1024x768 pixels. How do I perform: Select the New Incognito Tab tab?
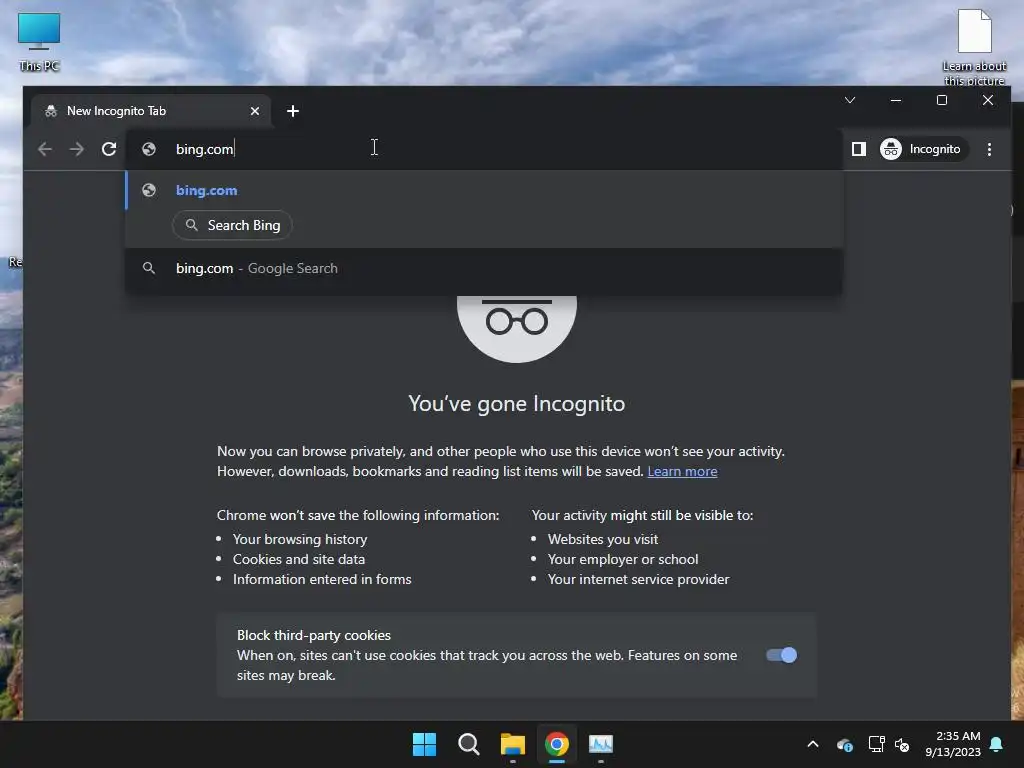click(150, 111)
